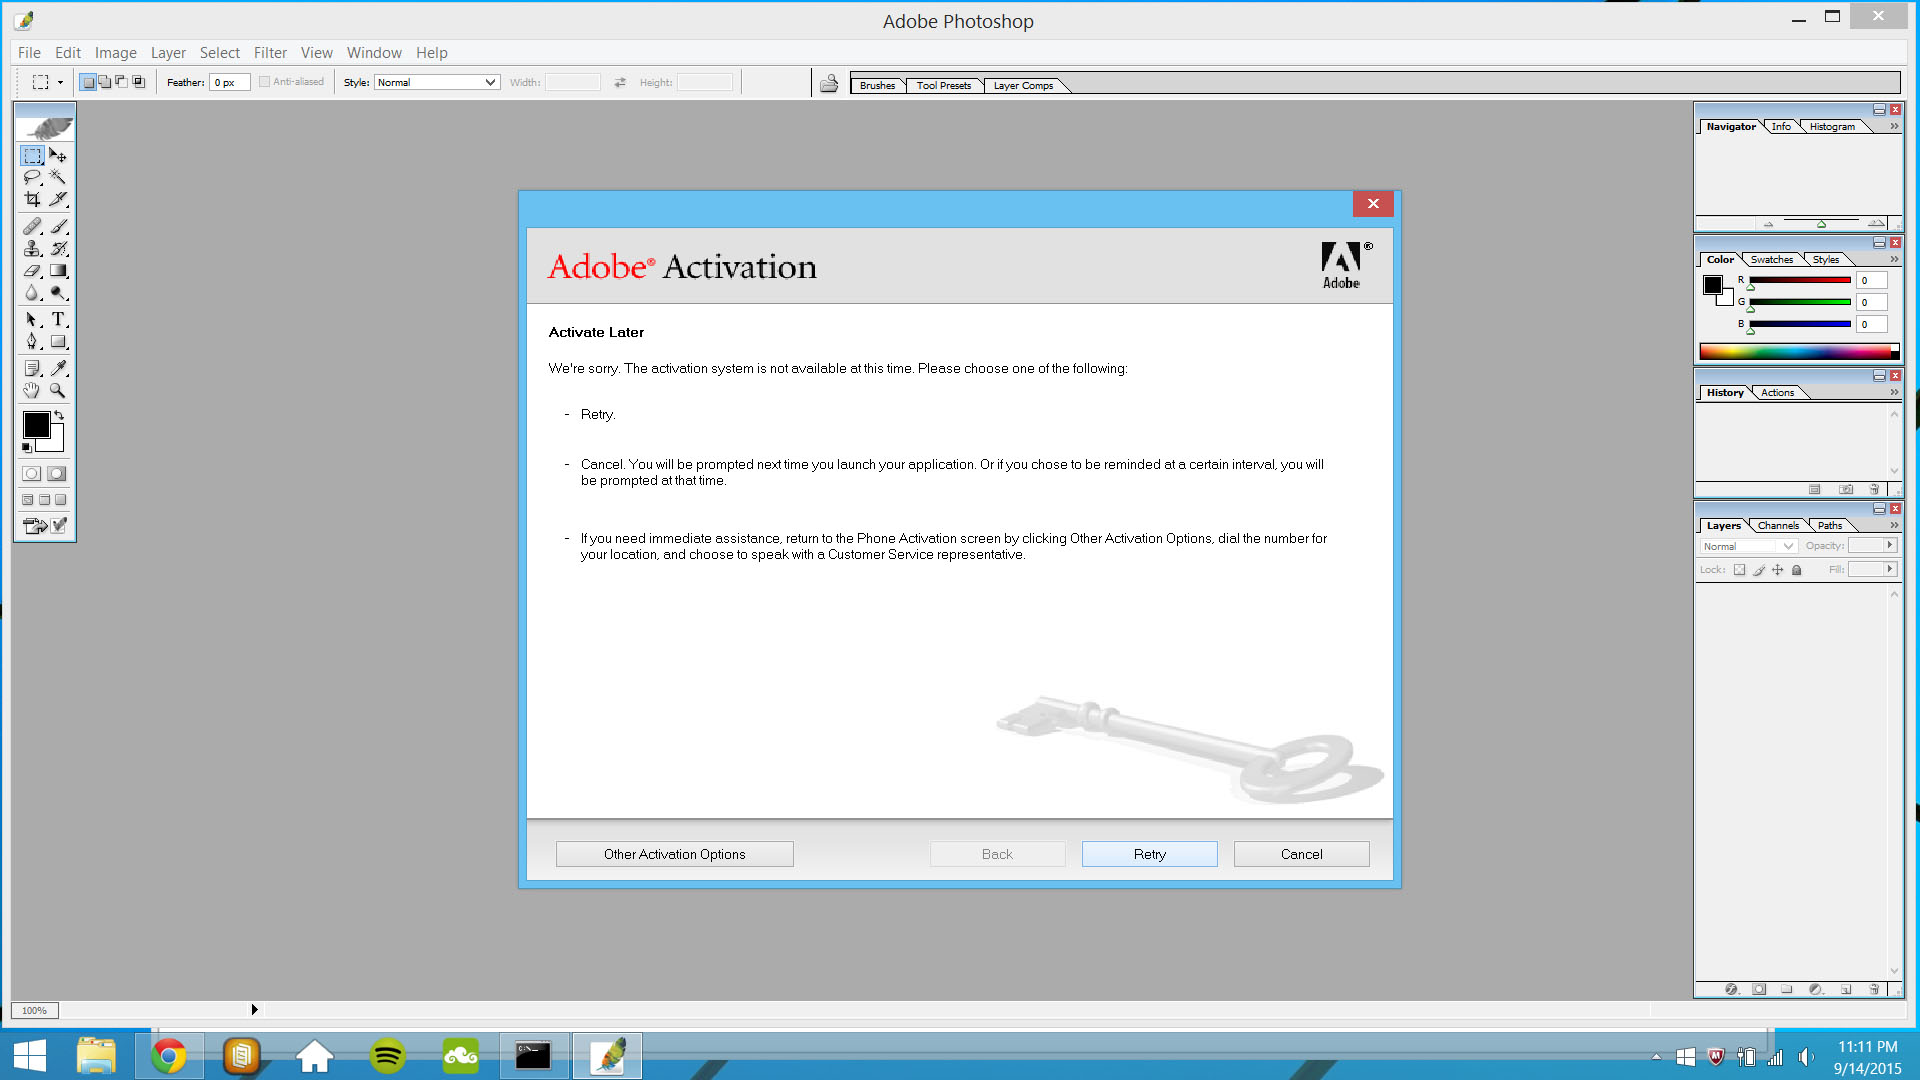Select the Clone Stamp tool
Viewport: 1920px width, 1080px height.
[x=32, y=248]
